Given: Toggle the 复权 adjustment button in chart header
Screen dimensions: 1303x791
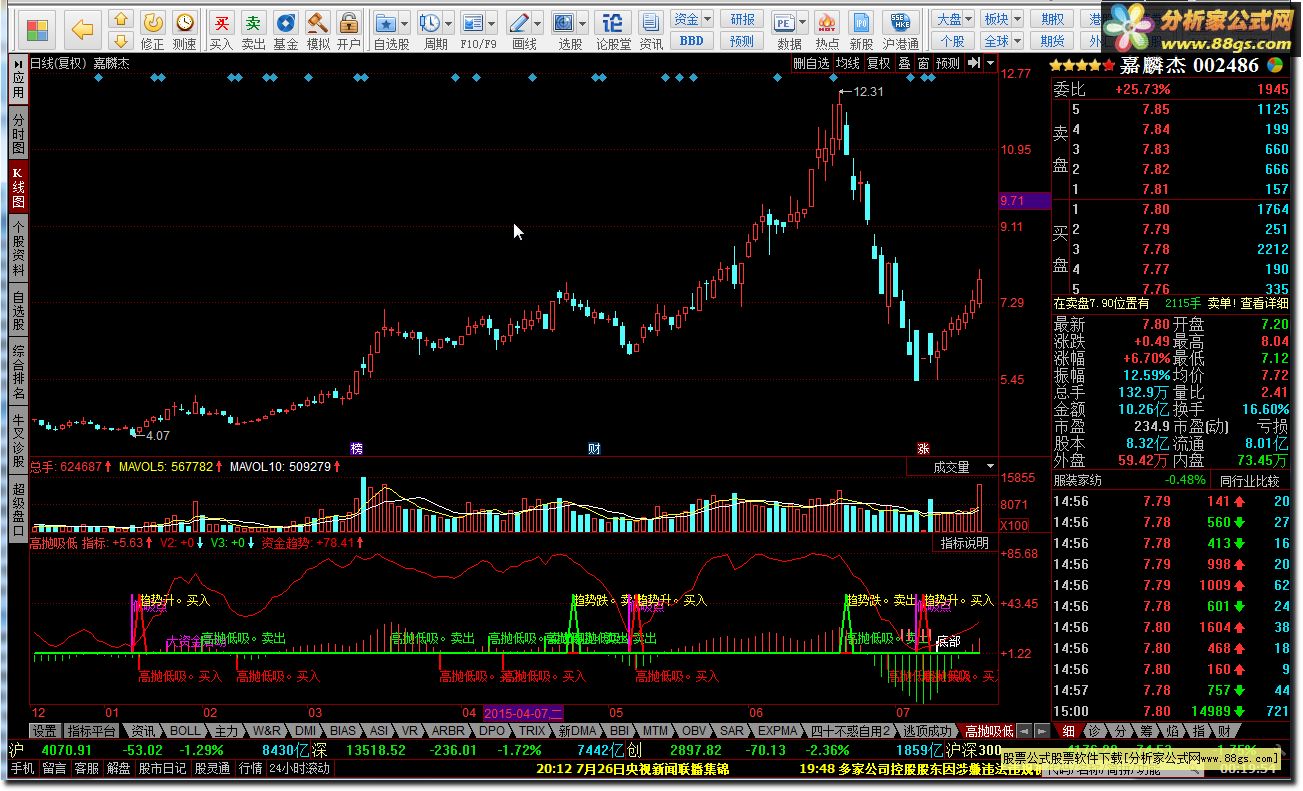Looking at the screenshot, I should [x=878, y=63].
